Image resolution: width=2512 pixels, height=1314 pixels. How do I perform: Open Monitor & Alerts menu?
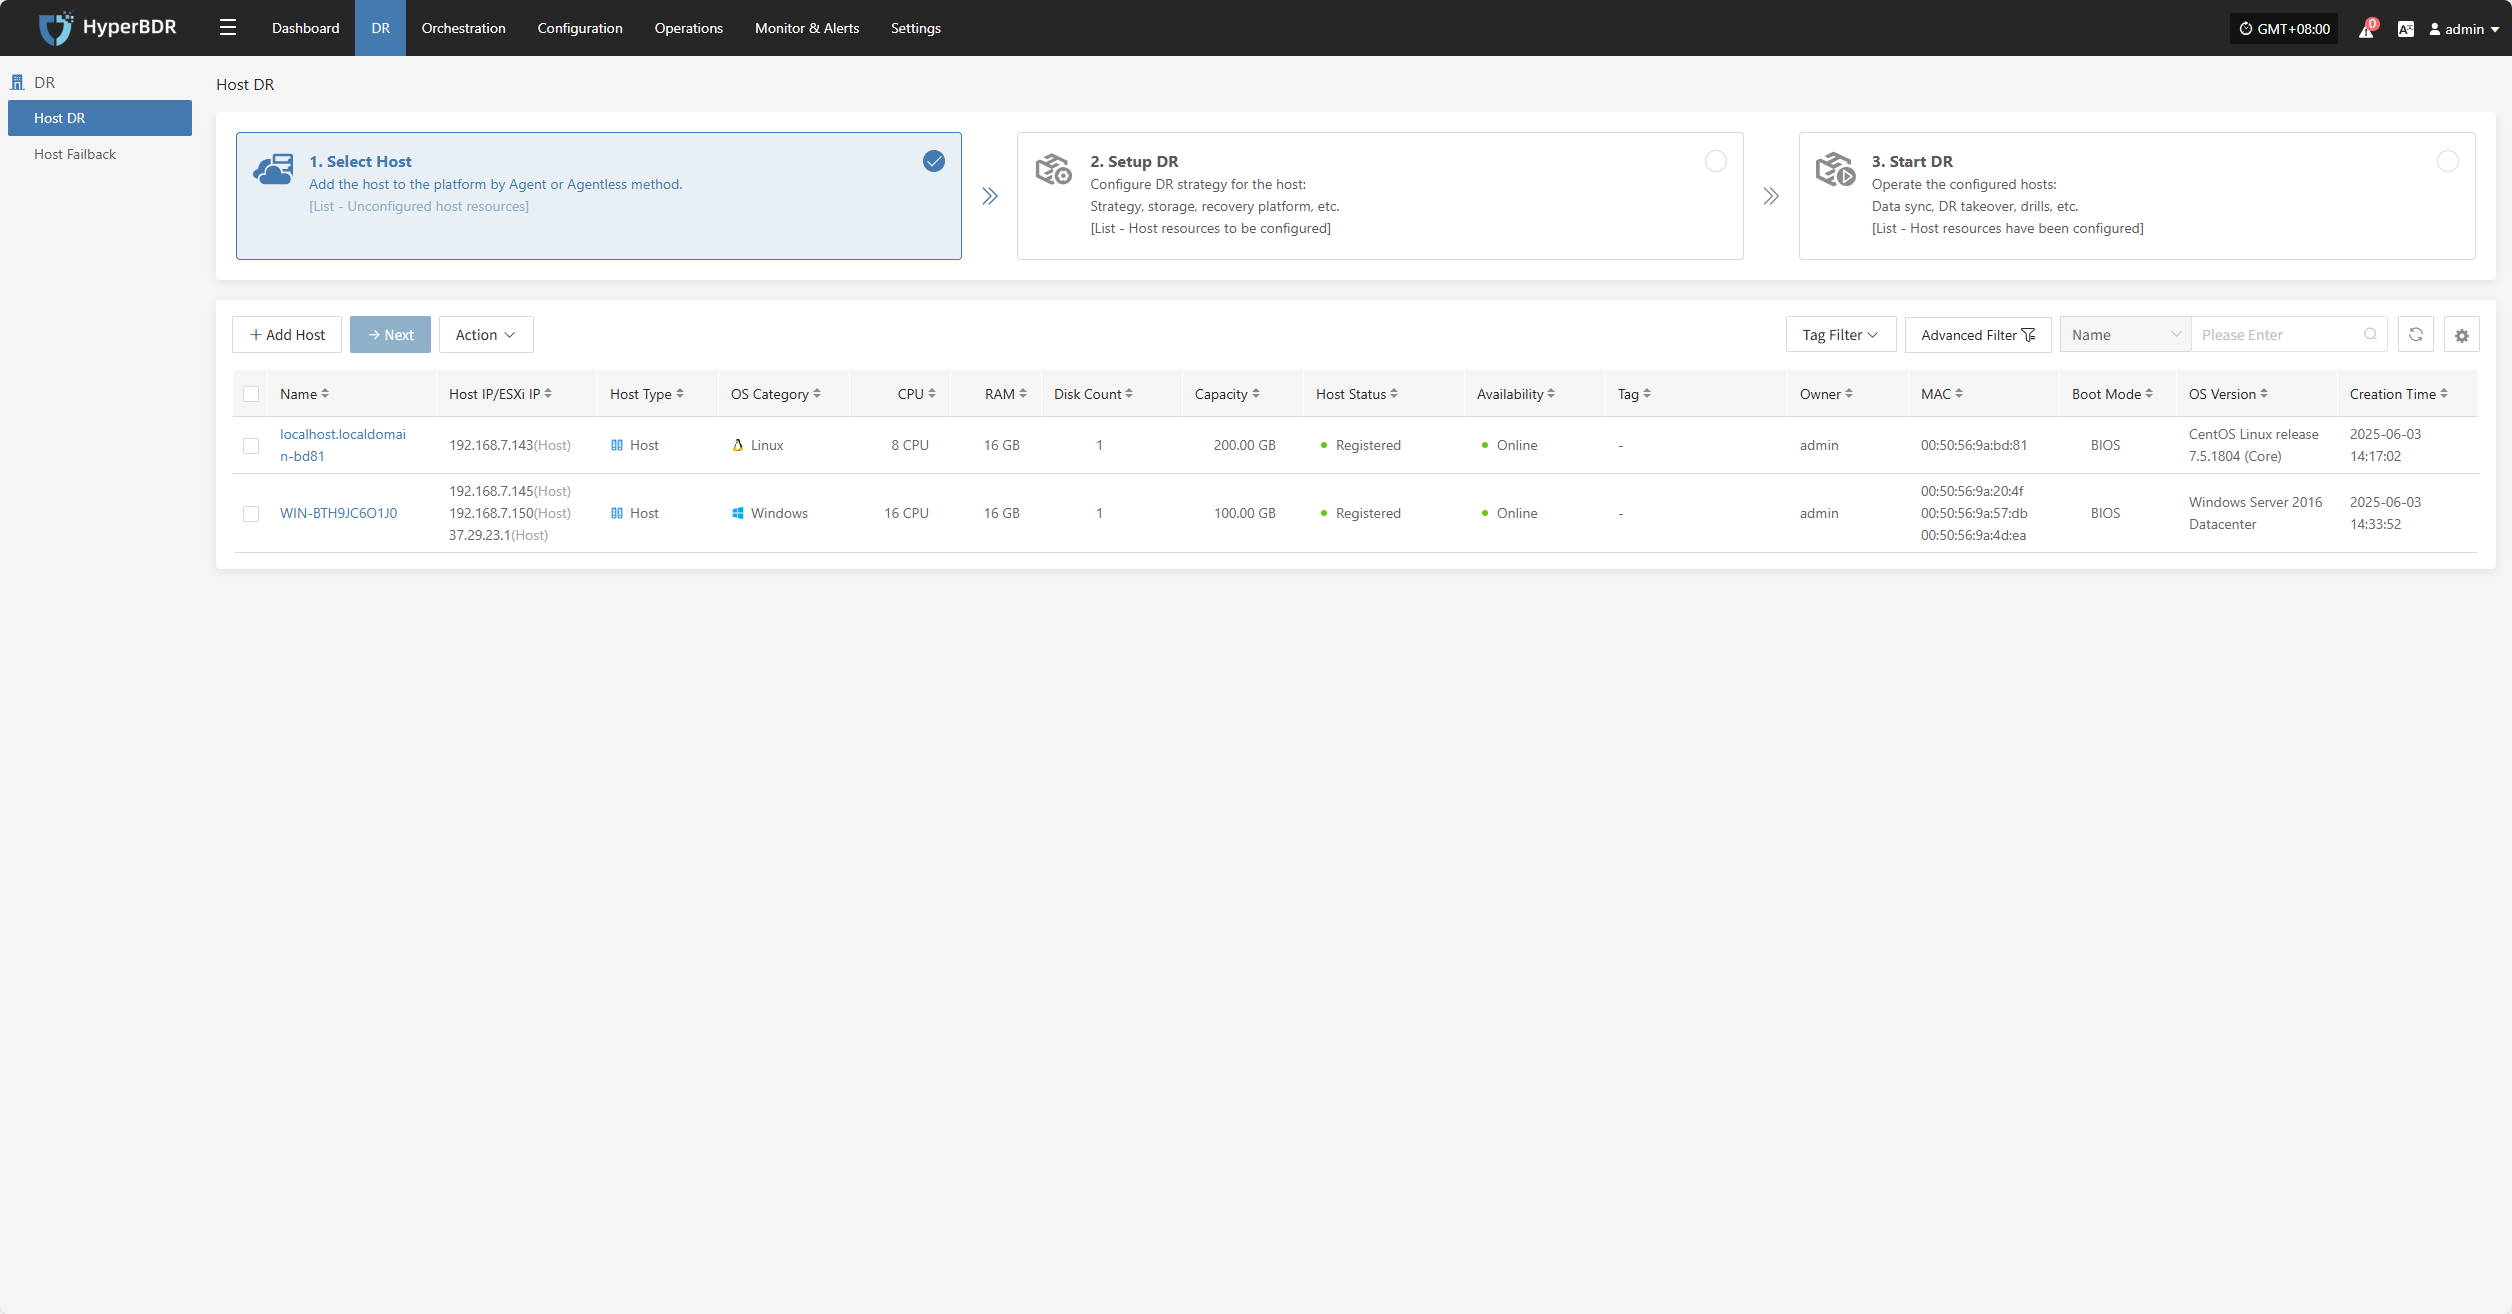coord(807,28)
